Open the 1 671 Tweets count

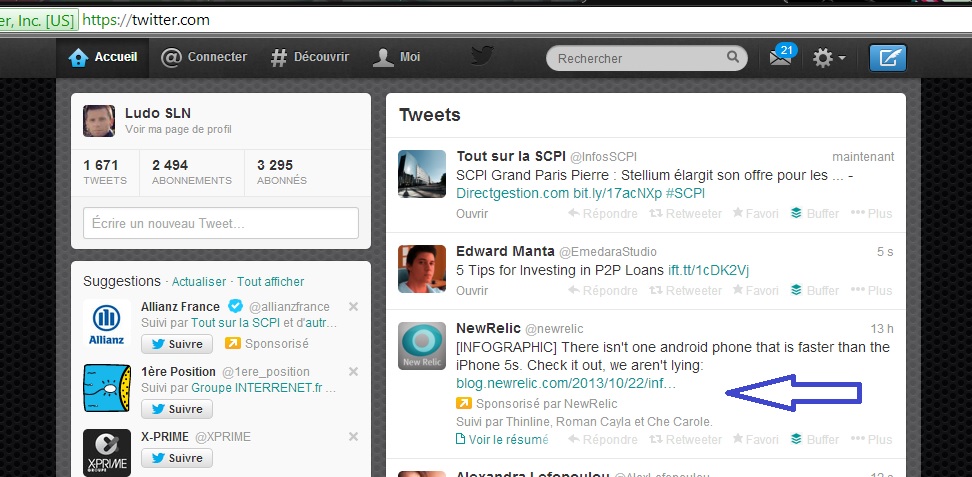coord(105,172)
